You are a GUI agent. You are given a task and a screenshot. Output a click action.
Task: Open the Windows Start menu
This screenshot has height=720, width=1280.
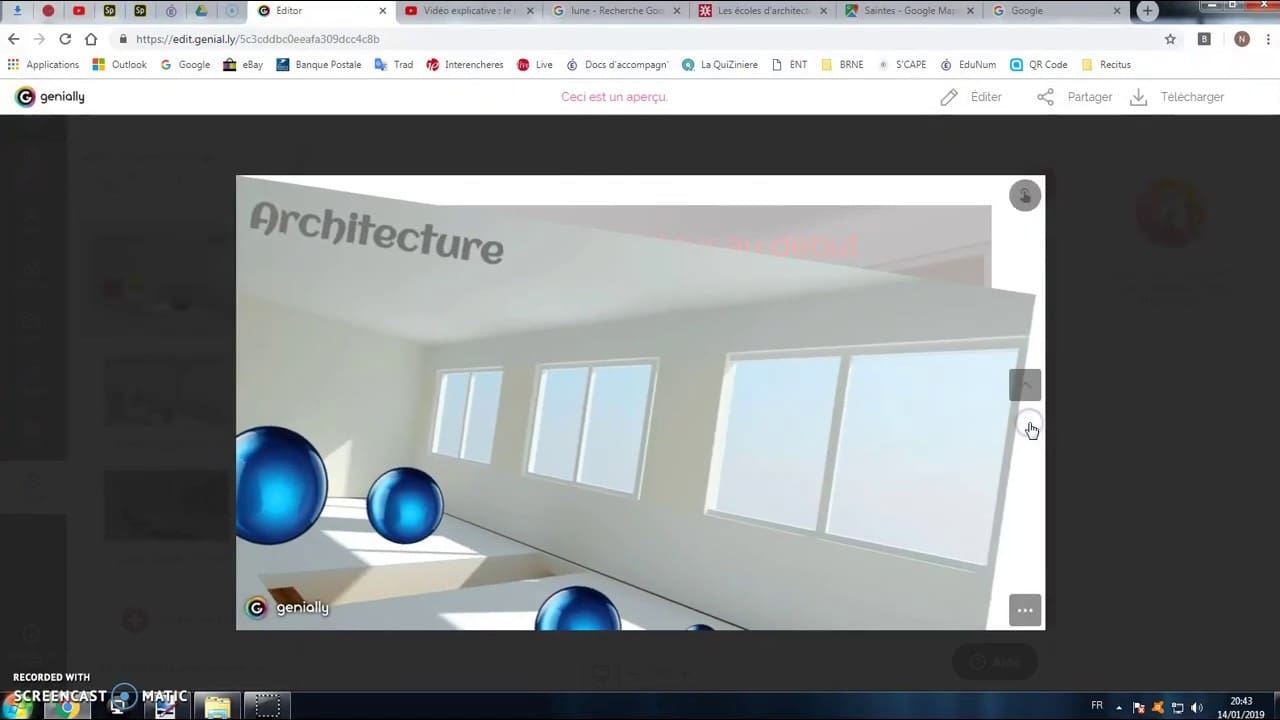point(19,706)
